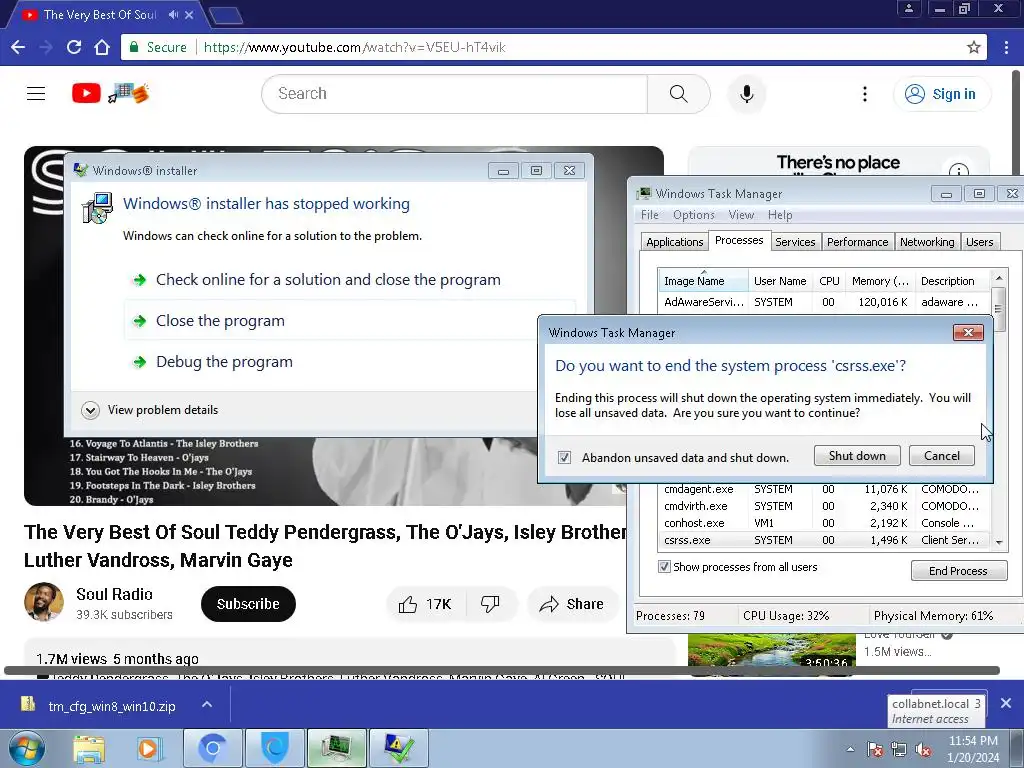
Task: Dislike the video with thumbs down icon
Action: [490, 604]
